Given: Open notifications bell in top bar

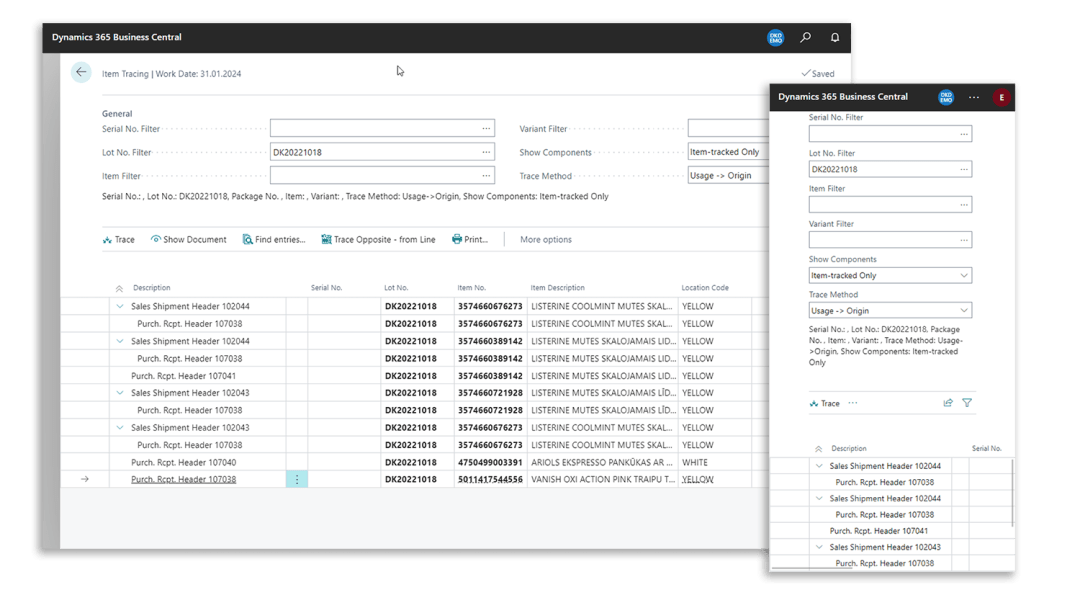Looking at the screenshot, I should click(x=835, y=38).
